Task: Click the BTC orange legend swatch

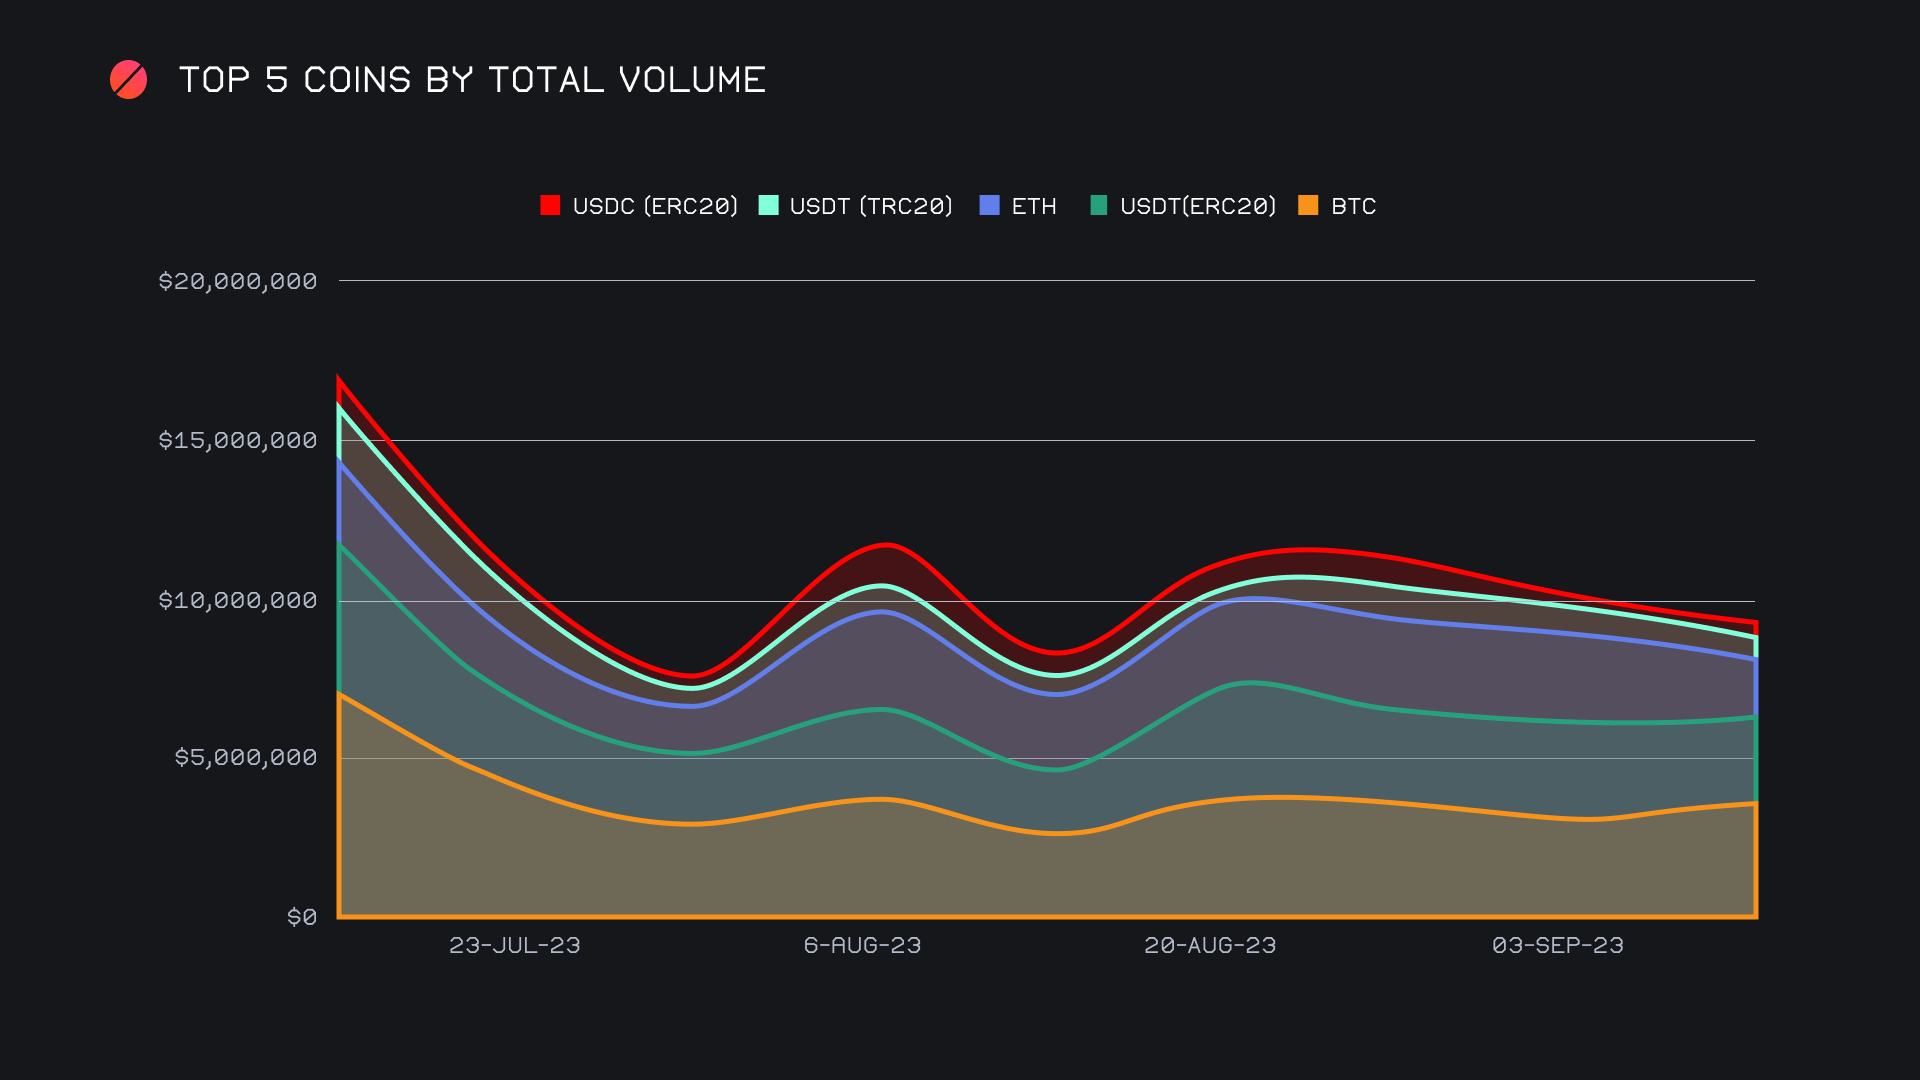Action: click(x=1308, y=205)
